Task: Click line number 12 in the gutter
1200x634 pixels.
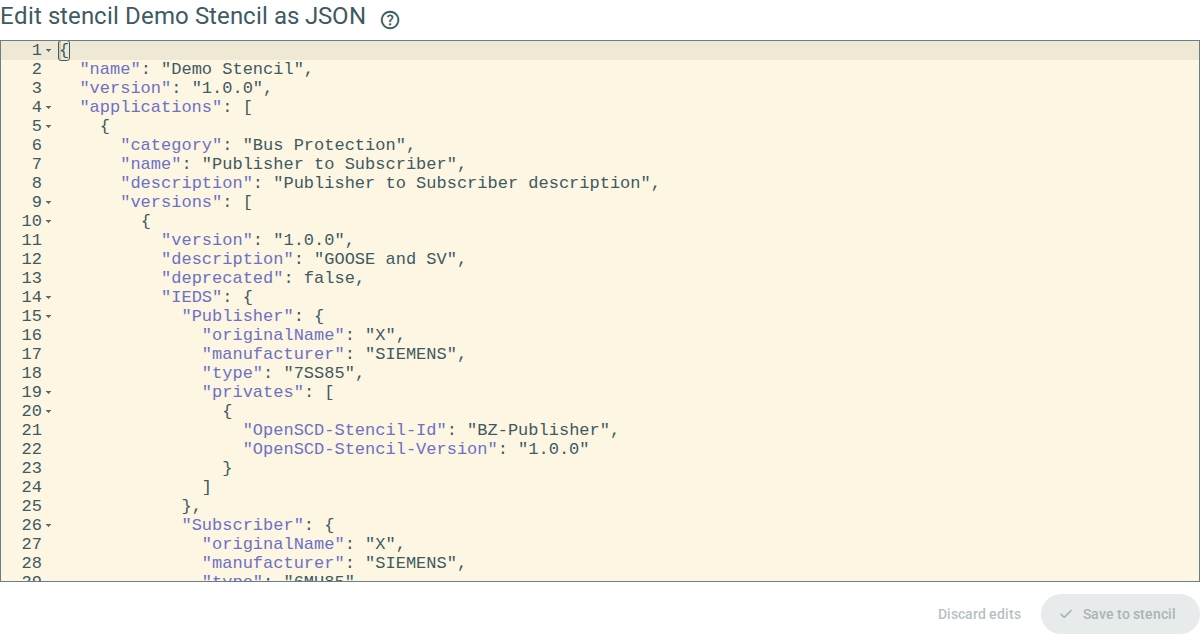Action: click(x=31, y=259)
